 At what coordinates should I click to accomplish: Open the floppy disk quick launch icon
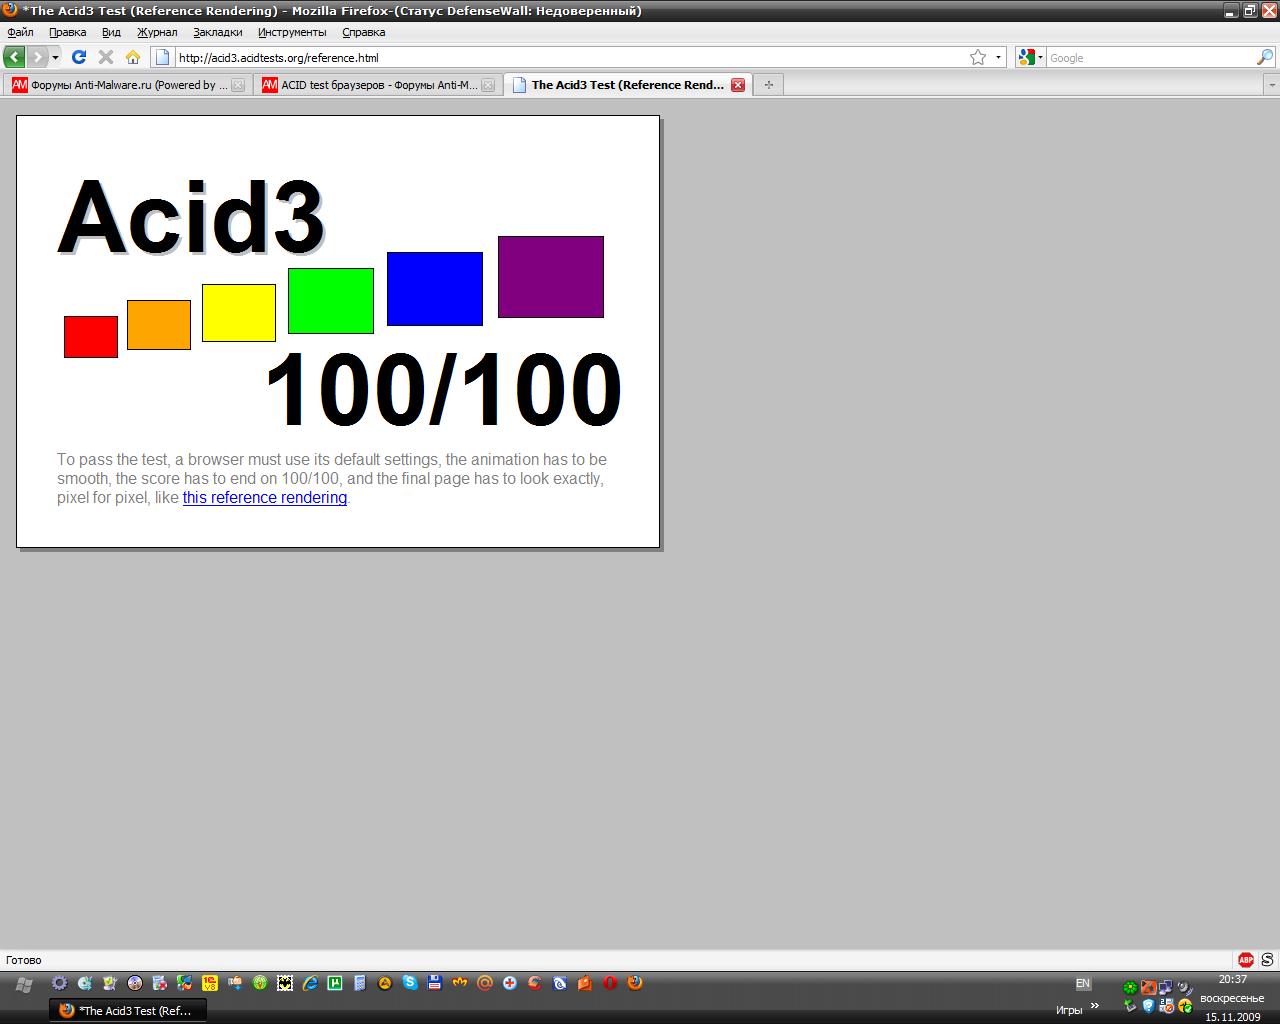pos(435,983)
